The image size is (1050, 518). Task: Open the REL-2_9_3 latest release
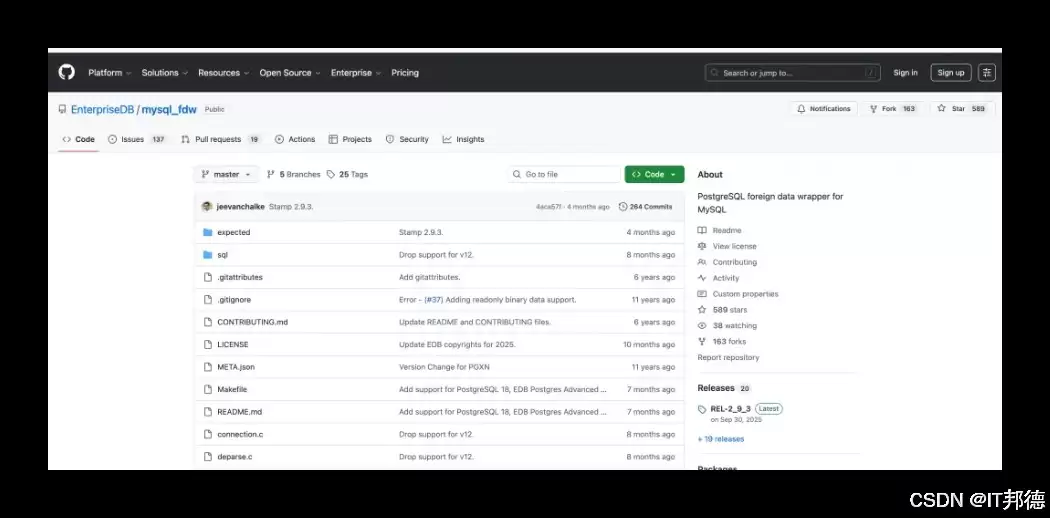coord(730,408)
